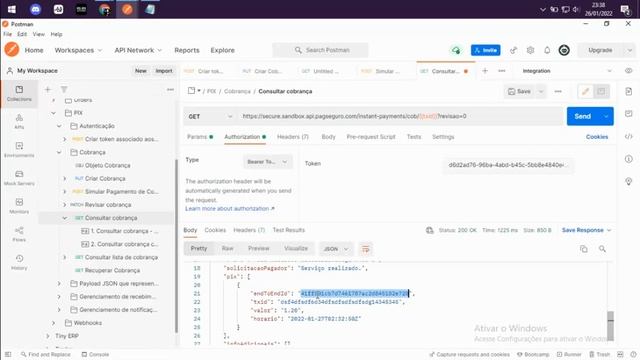The height and width of the screenshot is (360, 640).
Task: Collapse the Autenticação folder
Action: pyautogui.click(x=59, y=126)
